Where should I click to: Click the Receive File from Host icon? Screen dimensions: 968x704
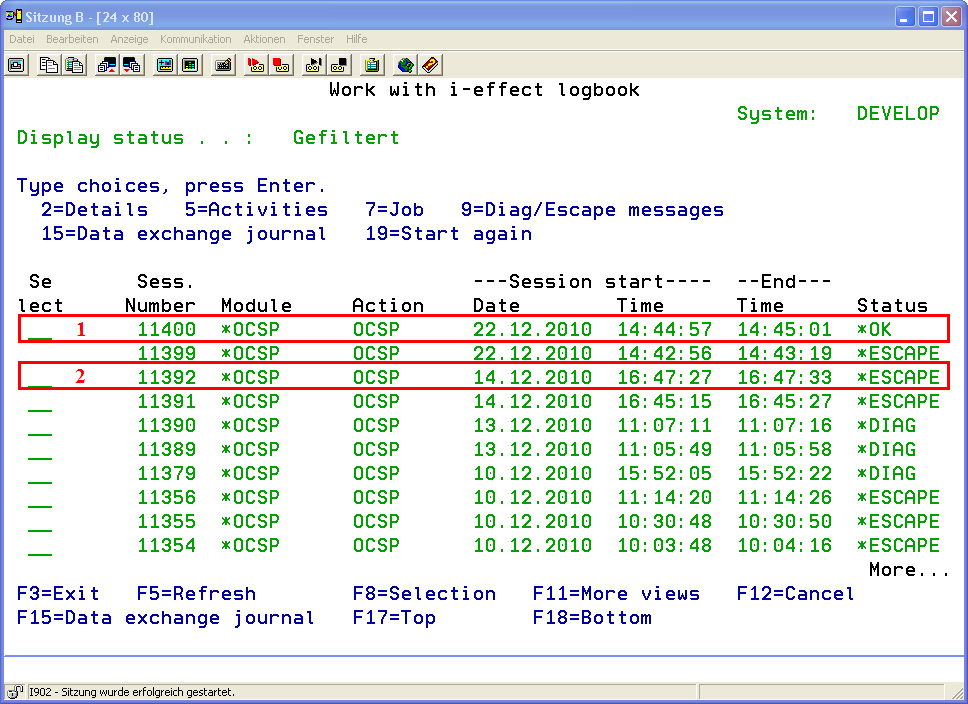[132, 65]
